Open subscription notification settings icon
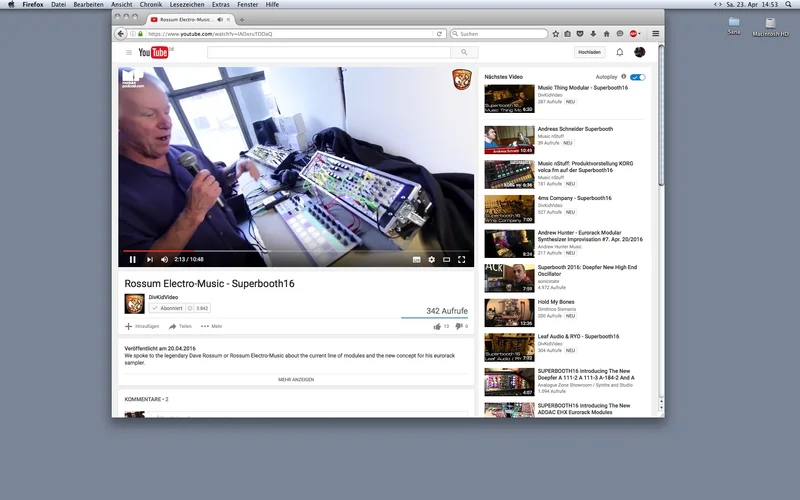Viewport: 800px width, 500px height. (x=190, y=308)
